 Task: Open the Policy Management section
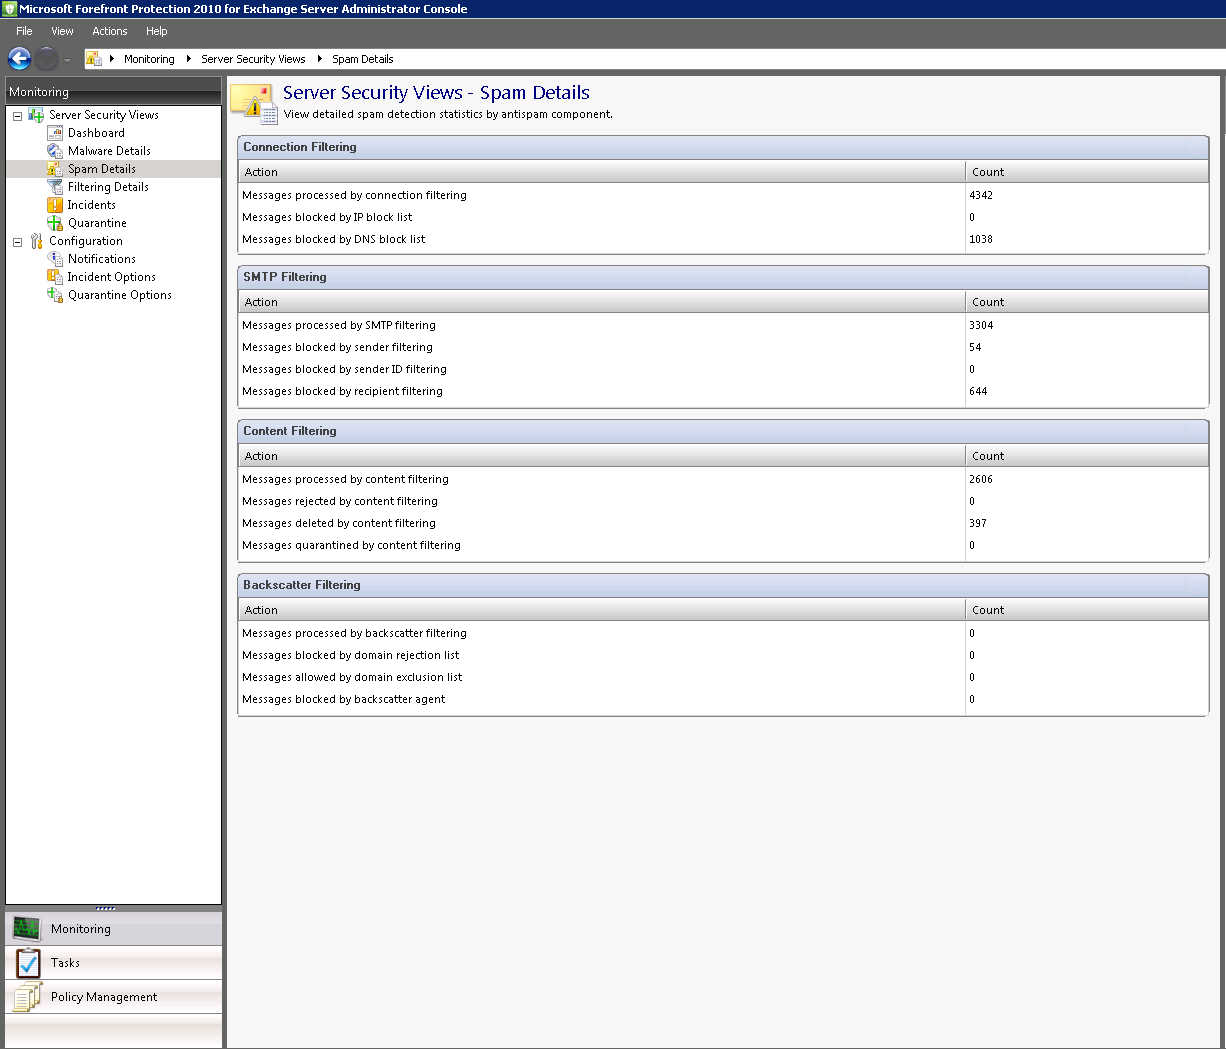pyautogui.click(x=103, y=996)
